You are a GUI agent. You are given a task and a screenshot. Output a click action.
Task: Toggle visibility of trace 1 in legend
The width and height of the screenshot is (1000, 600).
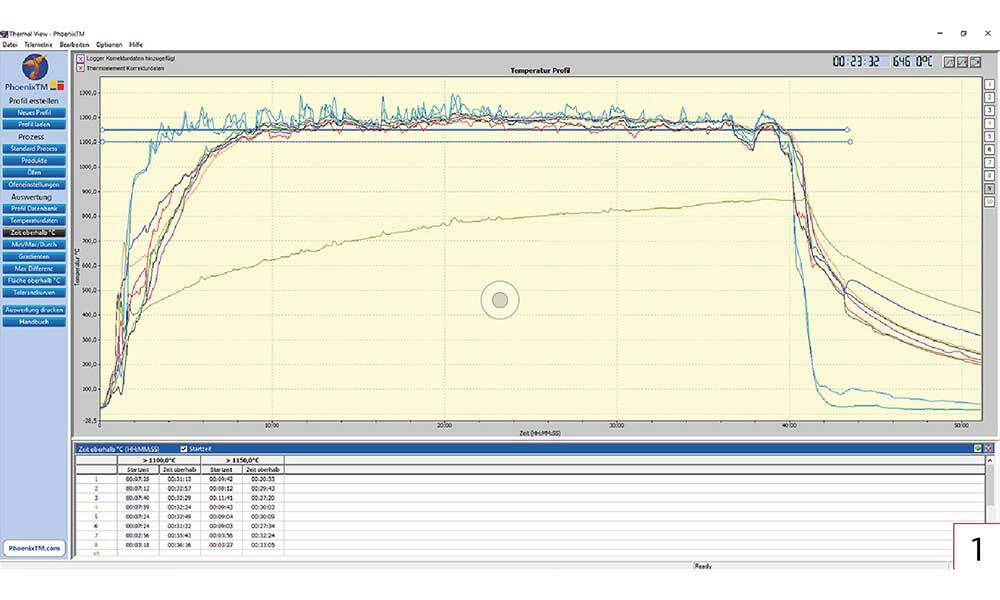point(989,86)
